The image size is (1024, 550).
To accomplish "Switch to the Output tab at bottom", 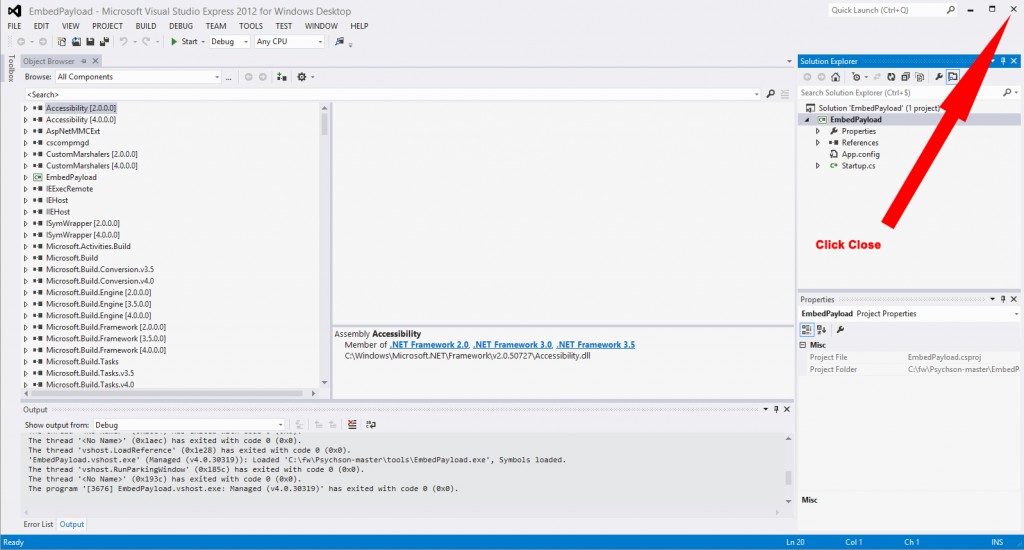I will (x=72, y=525).
